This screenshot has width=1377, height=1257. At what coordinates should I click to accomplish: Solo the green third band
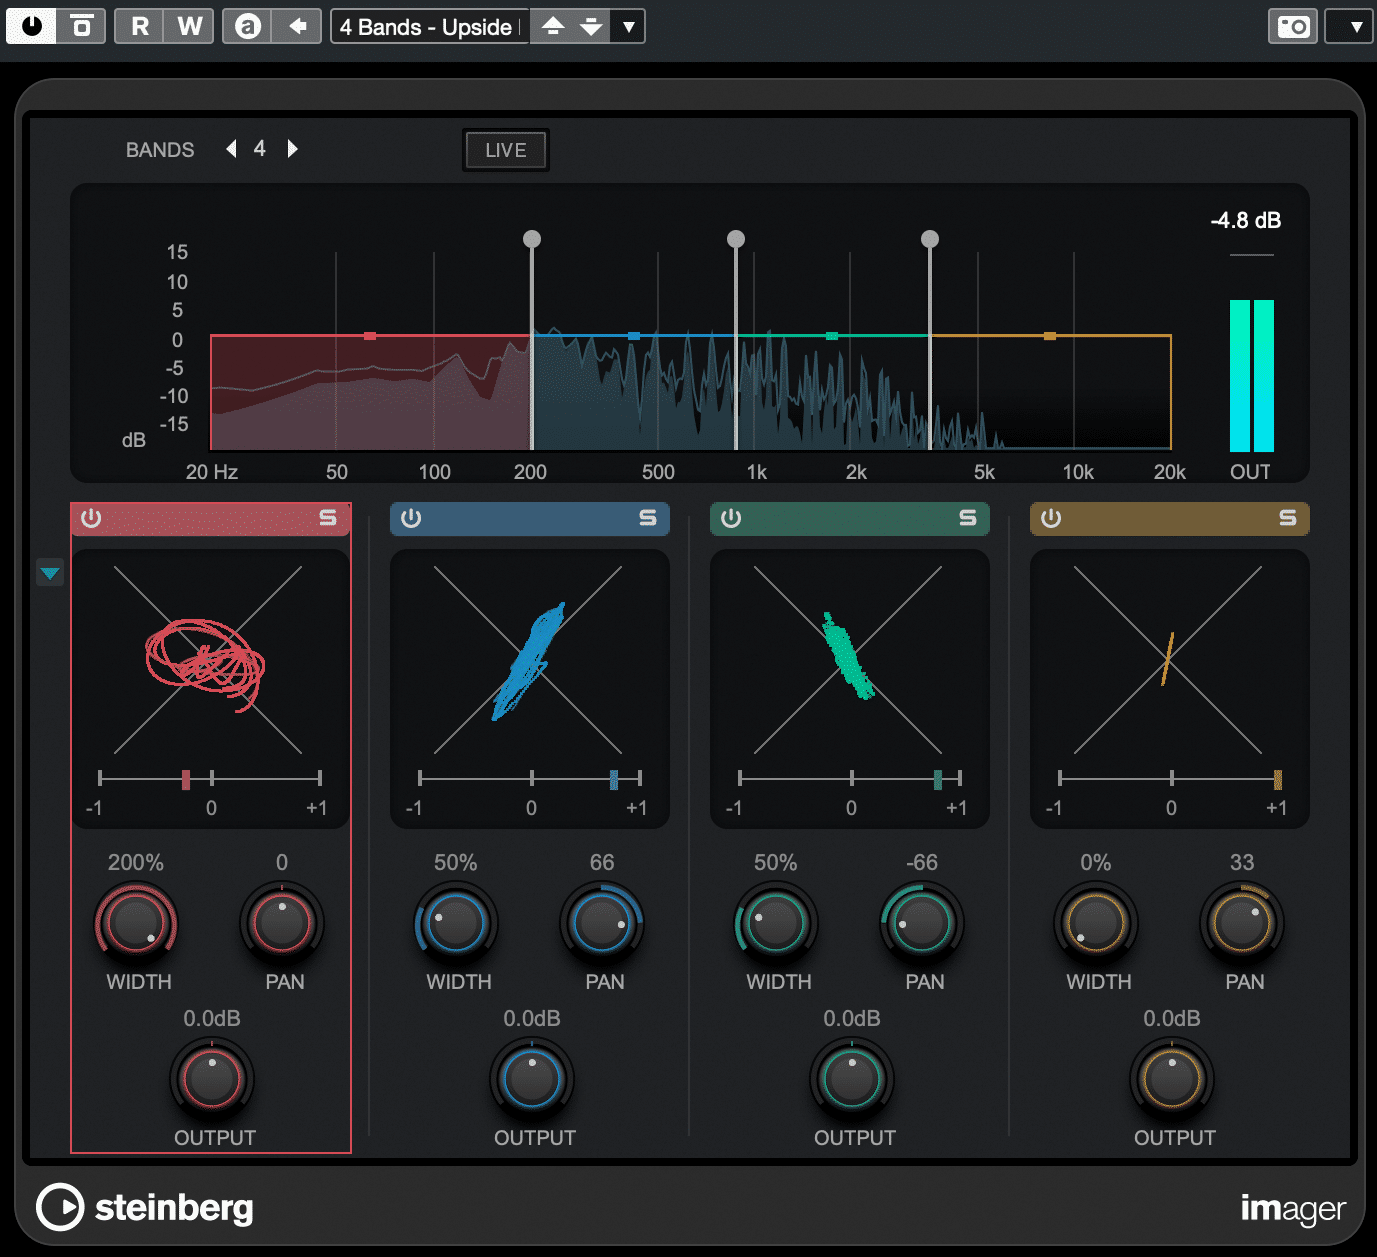[965, 518]
